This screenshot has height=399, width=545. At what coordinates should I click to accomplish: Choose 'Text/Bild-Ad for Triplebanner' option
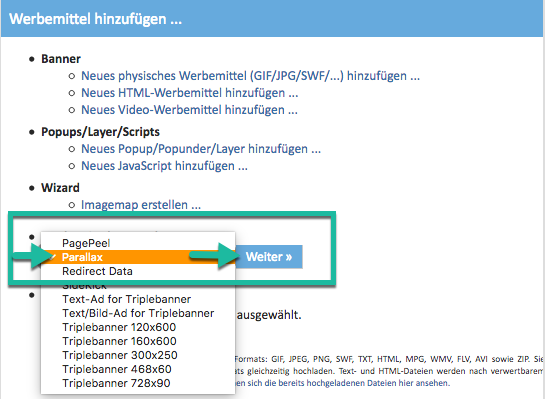[x=138, y=313]
